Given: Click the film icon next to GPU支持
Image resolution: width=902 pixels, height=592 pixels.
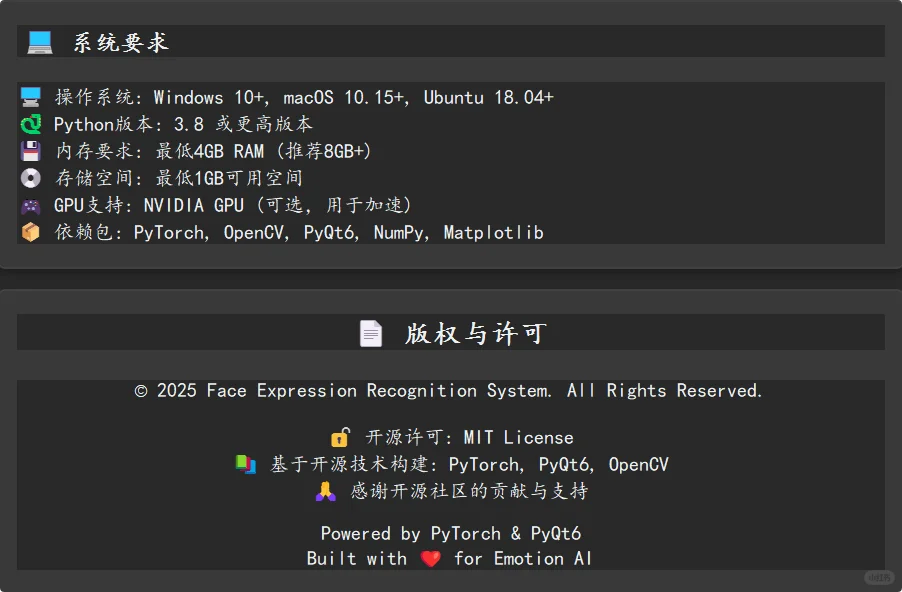Looking at the screenshot, I should coord(31,204).
